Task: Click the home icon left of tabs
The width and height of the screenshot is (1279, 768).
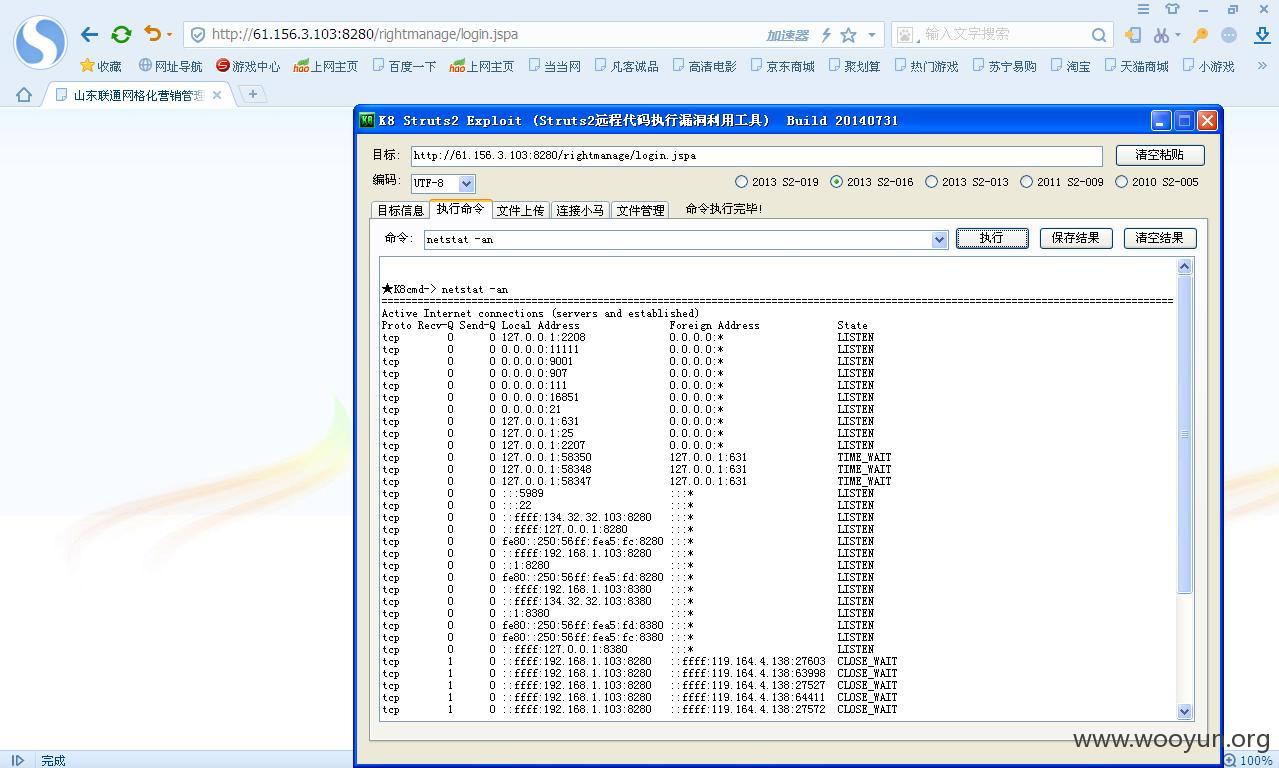Action: (24, 95)
